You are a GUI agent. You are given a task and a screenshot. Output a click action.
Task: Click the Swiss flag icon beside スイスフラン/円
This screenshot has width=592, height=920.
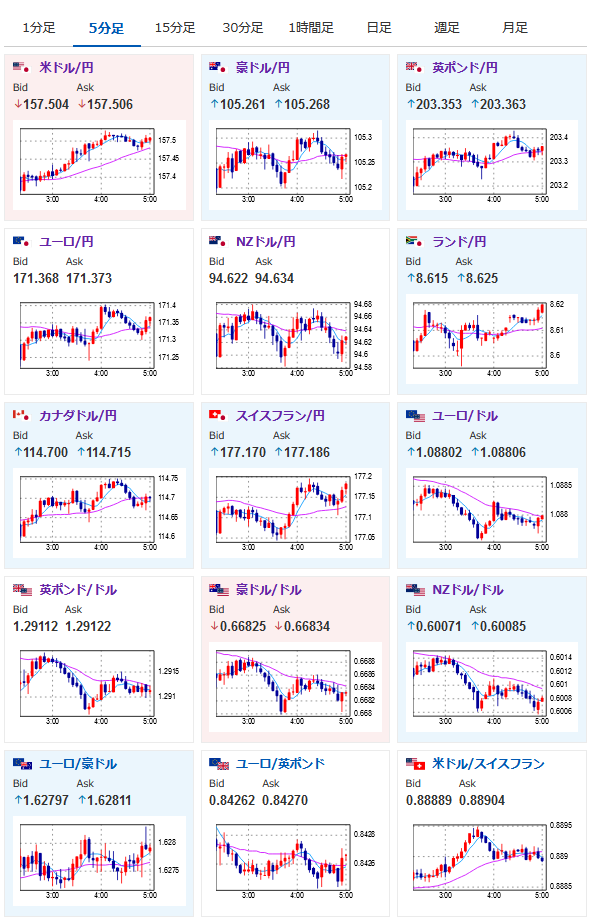pyautogui.click(x=218, y=415)
